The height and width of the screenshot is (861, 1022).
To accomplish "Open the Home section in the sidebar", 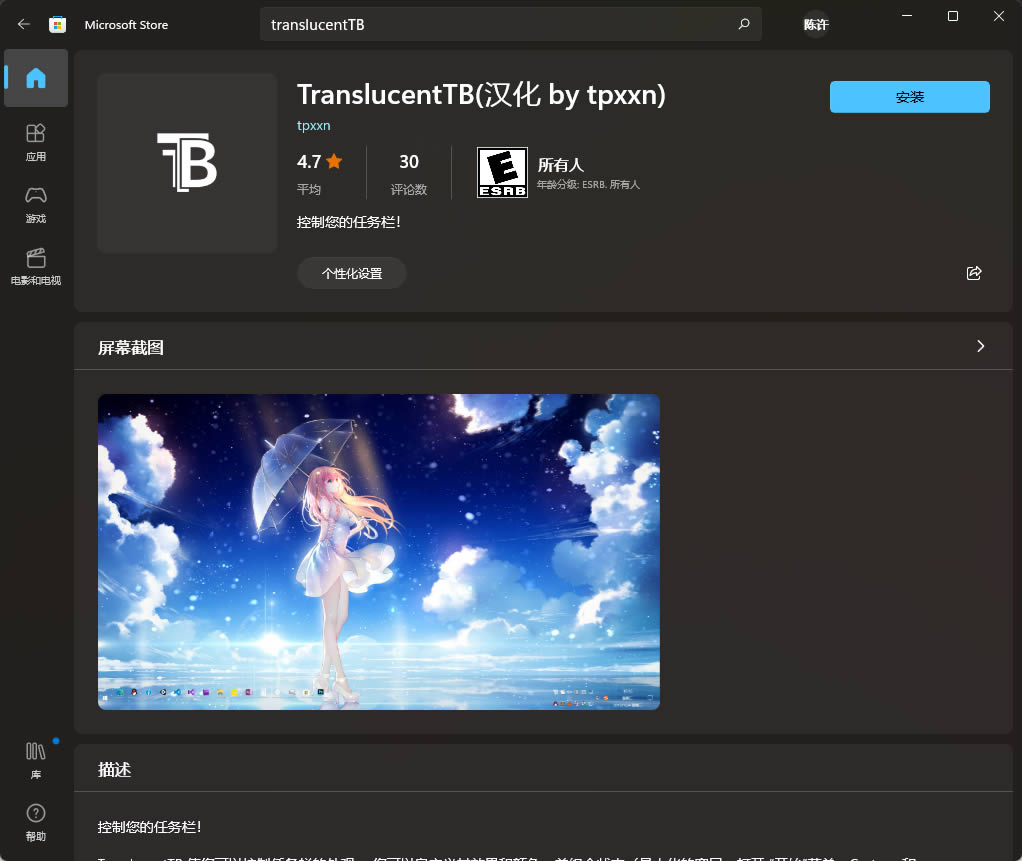I will 35,78.
